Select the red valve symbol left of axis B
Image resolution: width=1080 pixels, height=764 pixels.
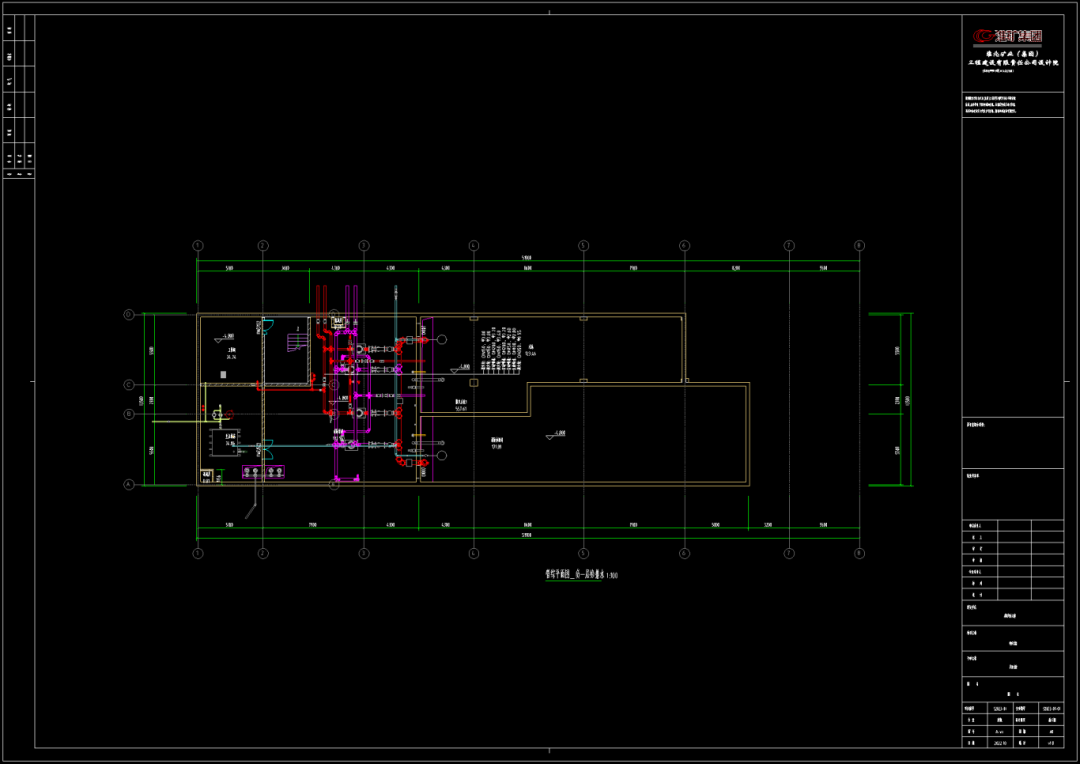pyautogui.click(x=229, y=412)
